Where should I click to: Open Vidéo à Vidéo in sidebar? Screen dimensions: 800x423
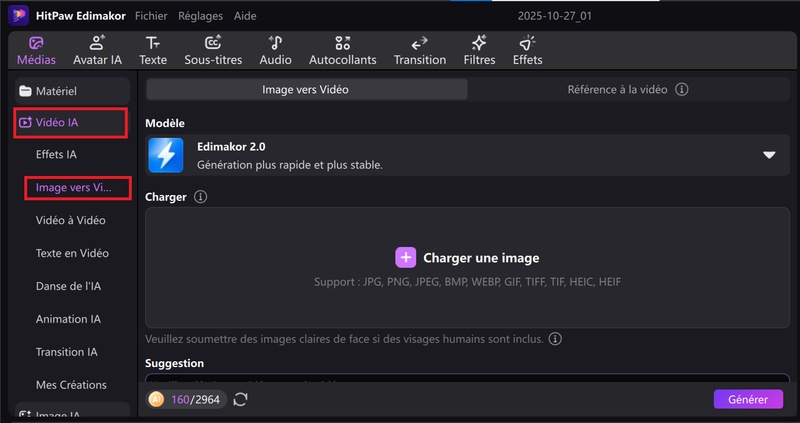[x=70, y=220]
